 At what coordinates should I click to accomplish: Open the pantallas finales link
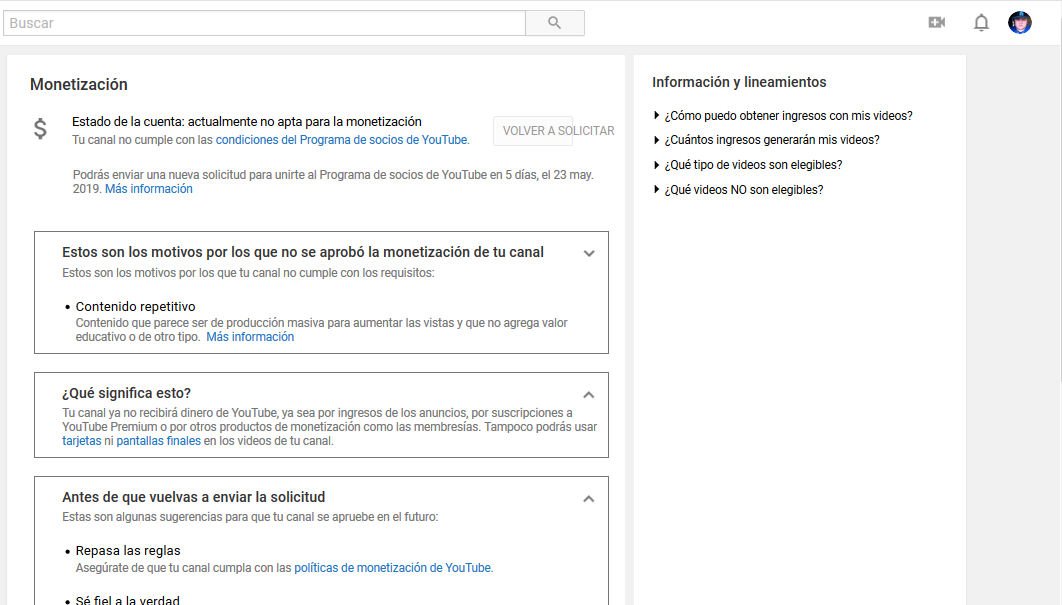(x=158, y=441)
